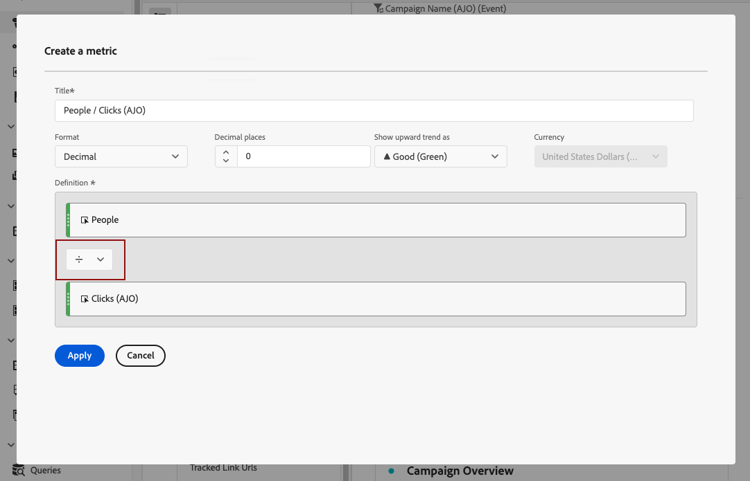Increase decimal places with up arrow
The width and height of the screenshot is (750, 481).
[x=226, y=152]
